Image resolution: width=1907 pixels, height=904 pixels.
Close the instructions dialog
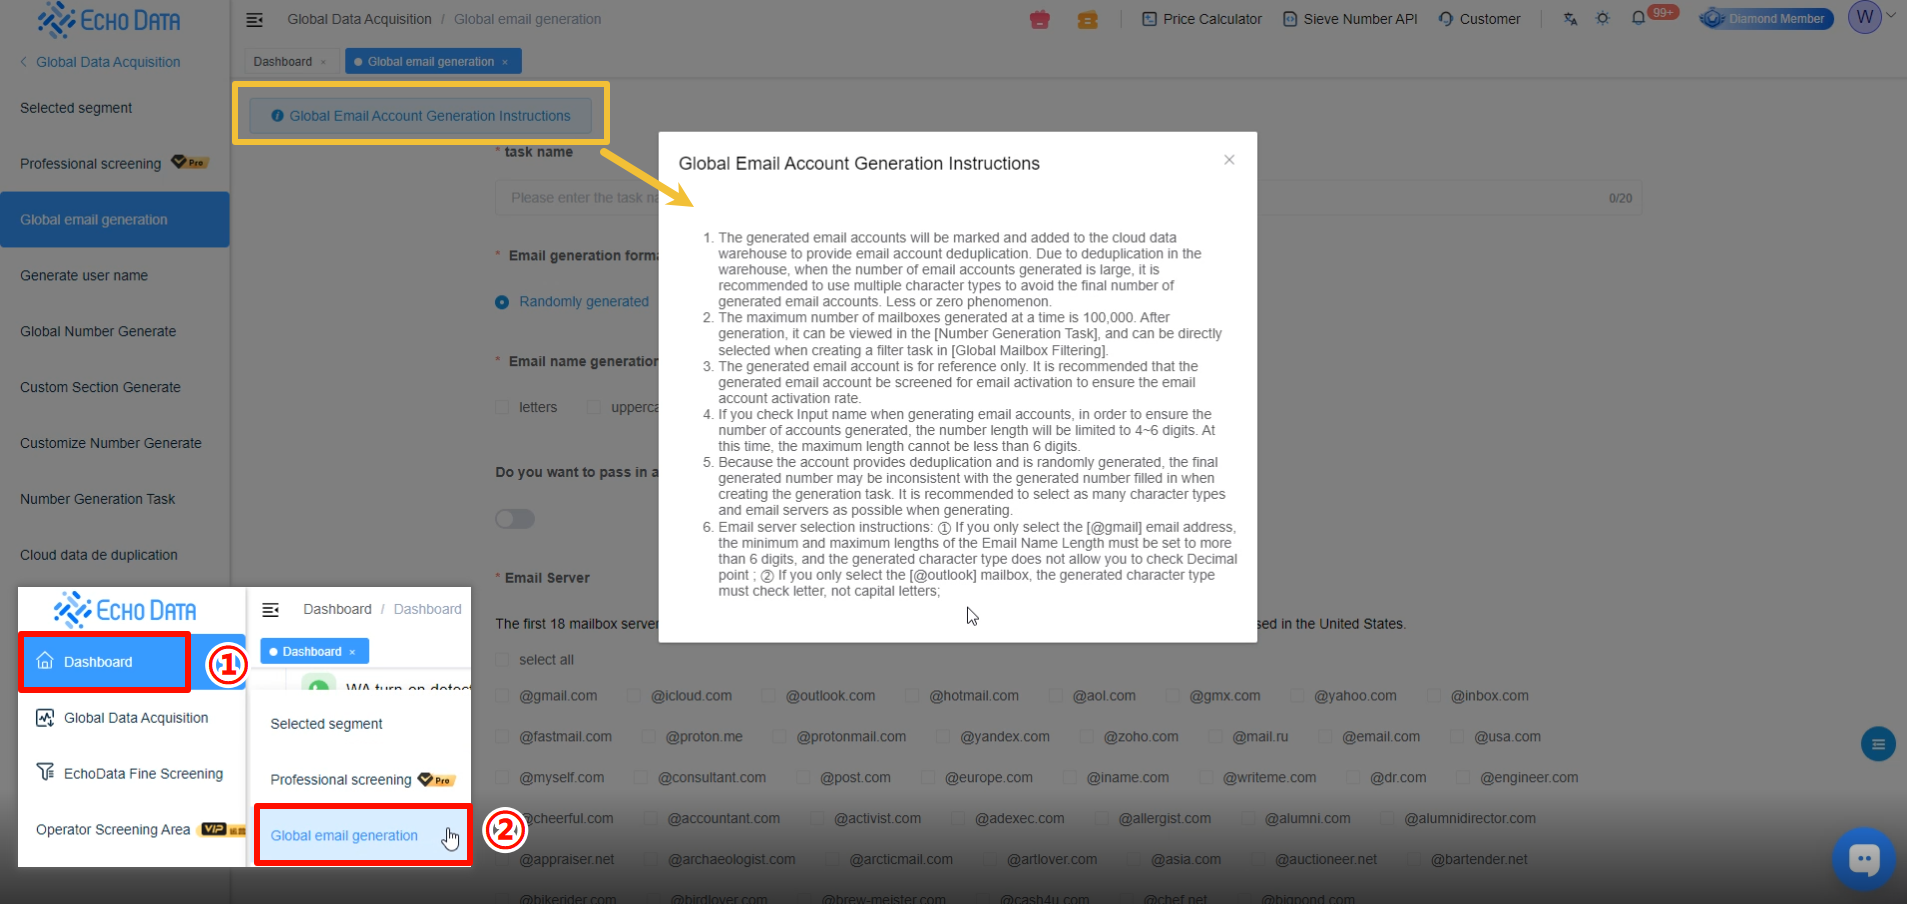[x=1229, y=160]
